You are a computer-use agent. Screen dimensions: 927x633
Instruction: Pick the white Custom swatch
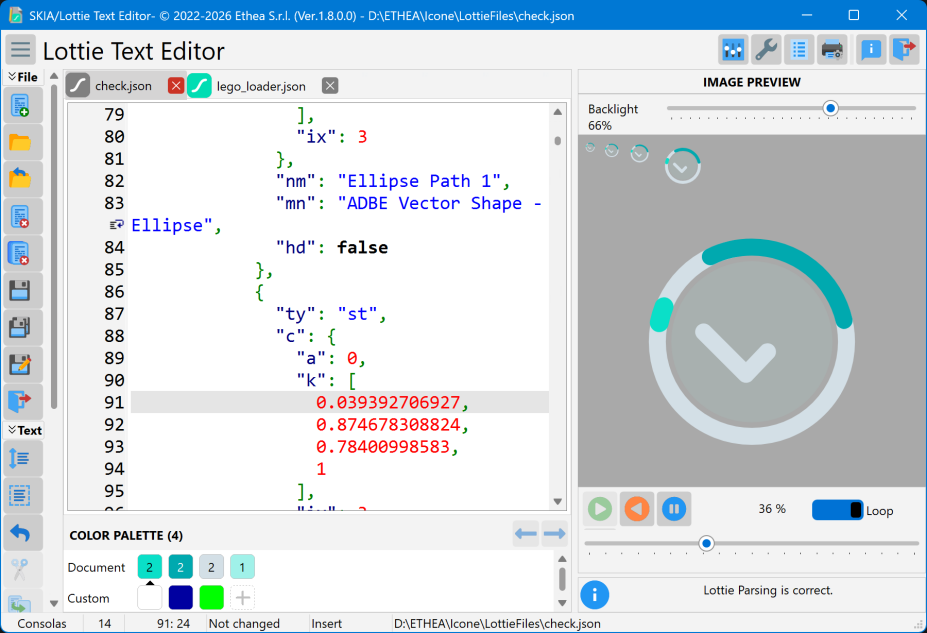coord(150,598)
